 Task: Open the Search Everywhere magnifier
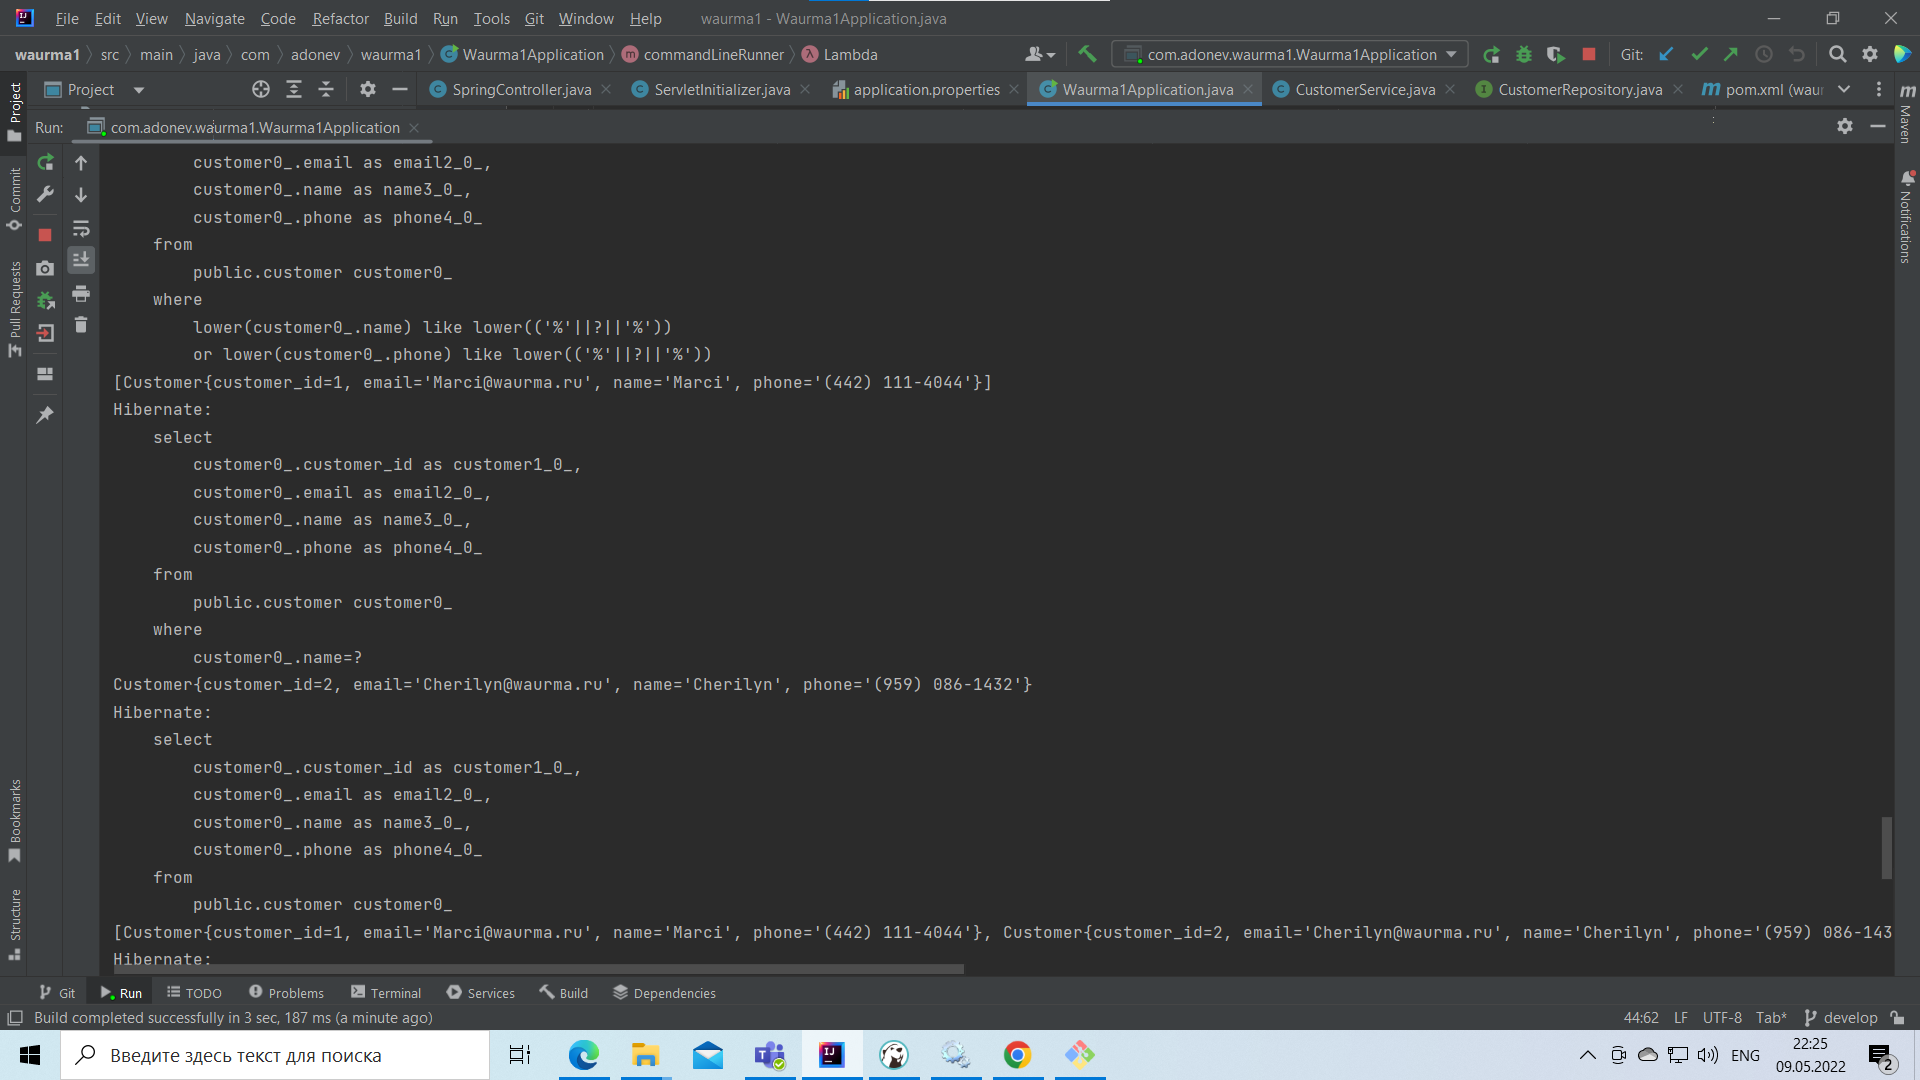tap(1837, 54)
